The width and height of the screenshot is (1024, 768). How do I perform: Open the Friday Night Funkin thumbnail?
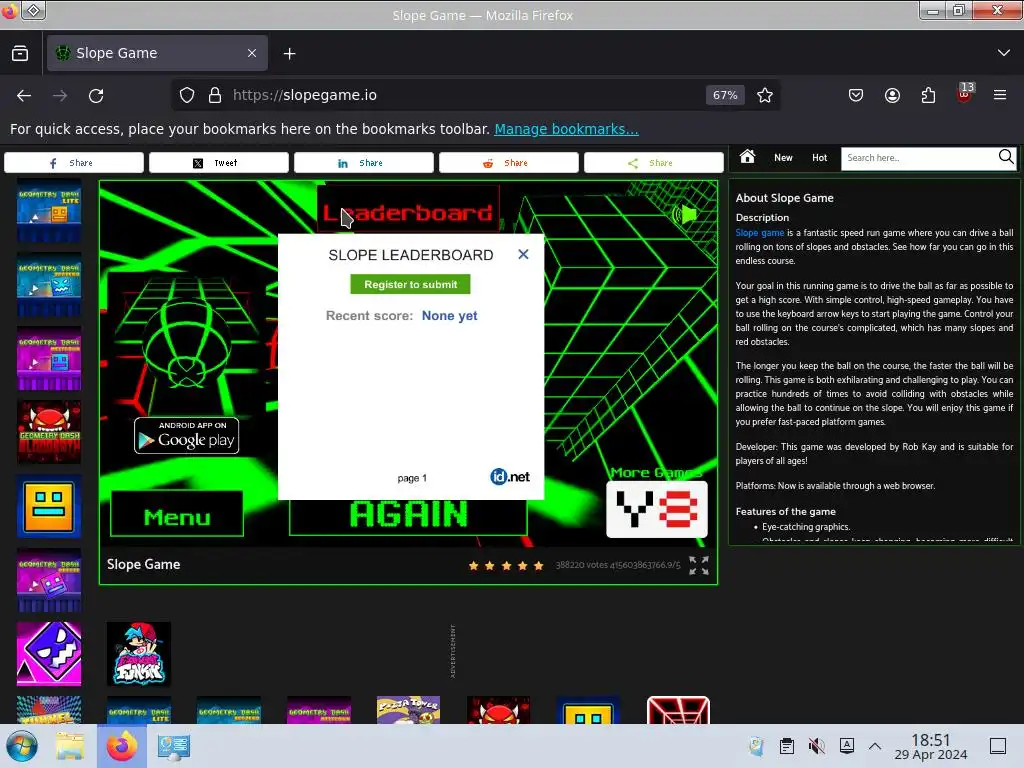[x=138, y=654]
